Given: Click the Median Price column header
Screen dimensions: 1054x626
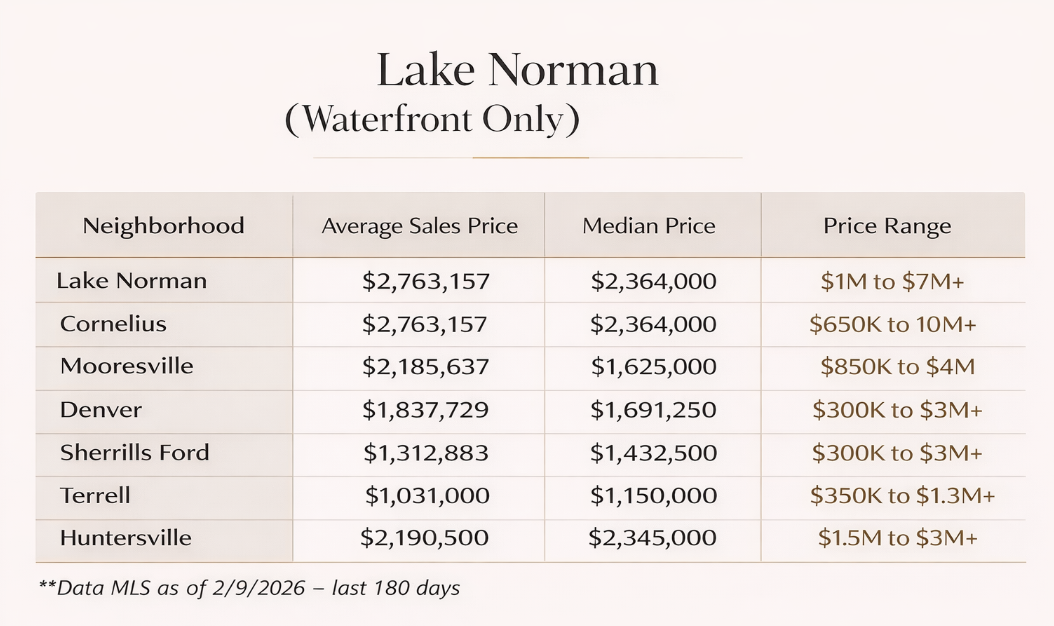Looking at the screenshot, I should click(x=649, y=227).
